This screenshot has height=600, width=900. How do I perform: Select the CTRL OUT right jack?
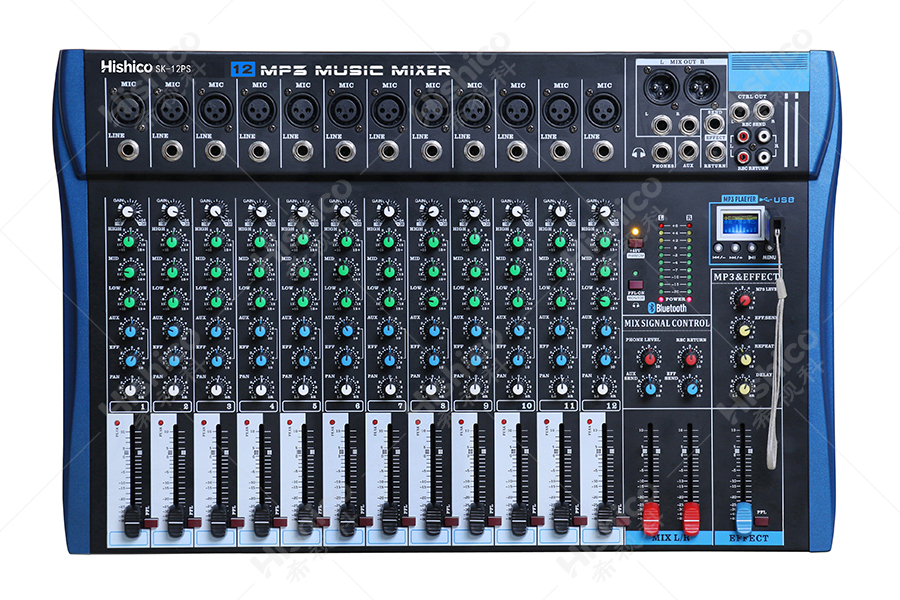[x=764, y=110]
